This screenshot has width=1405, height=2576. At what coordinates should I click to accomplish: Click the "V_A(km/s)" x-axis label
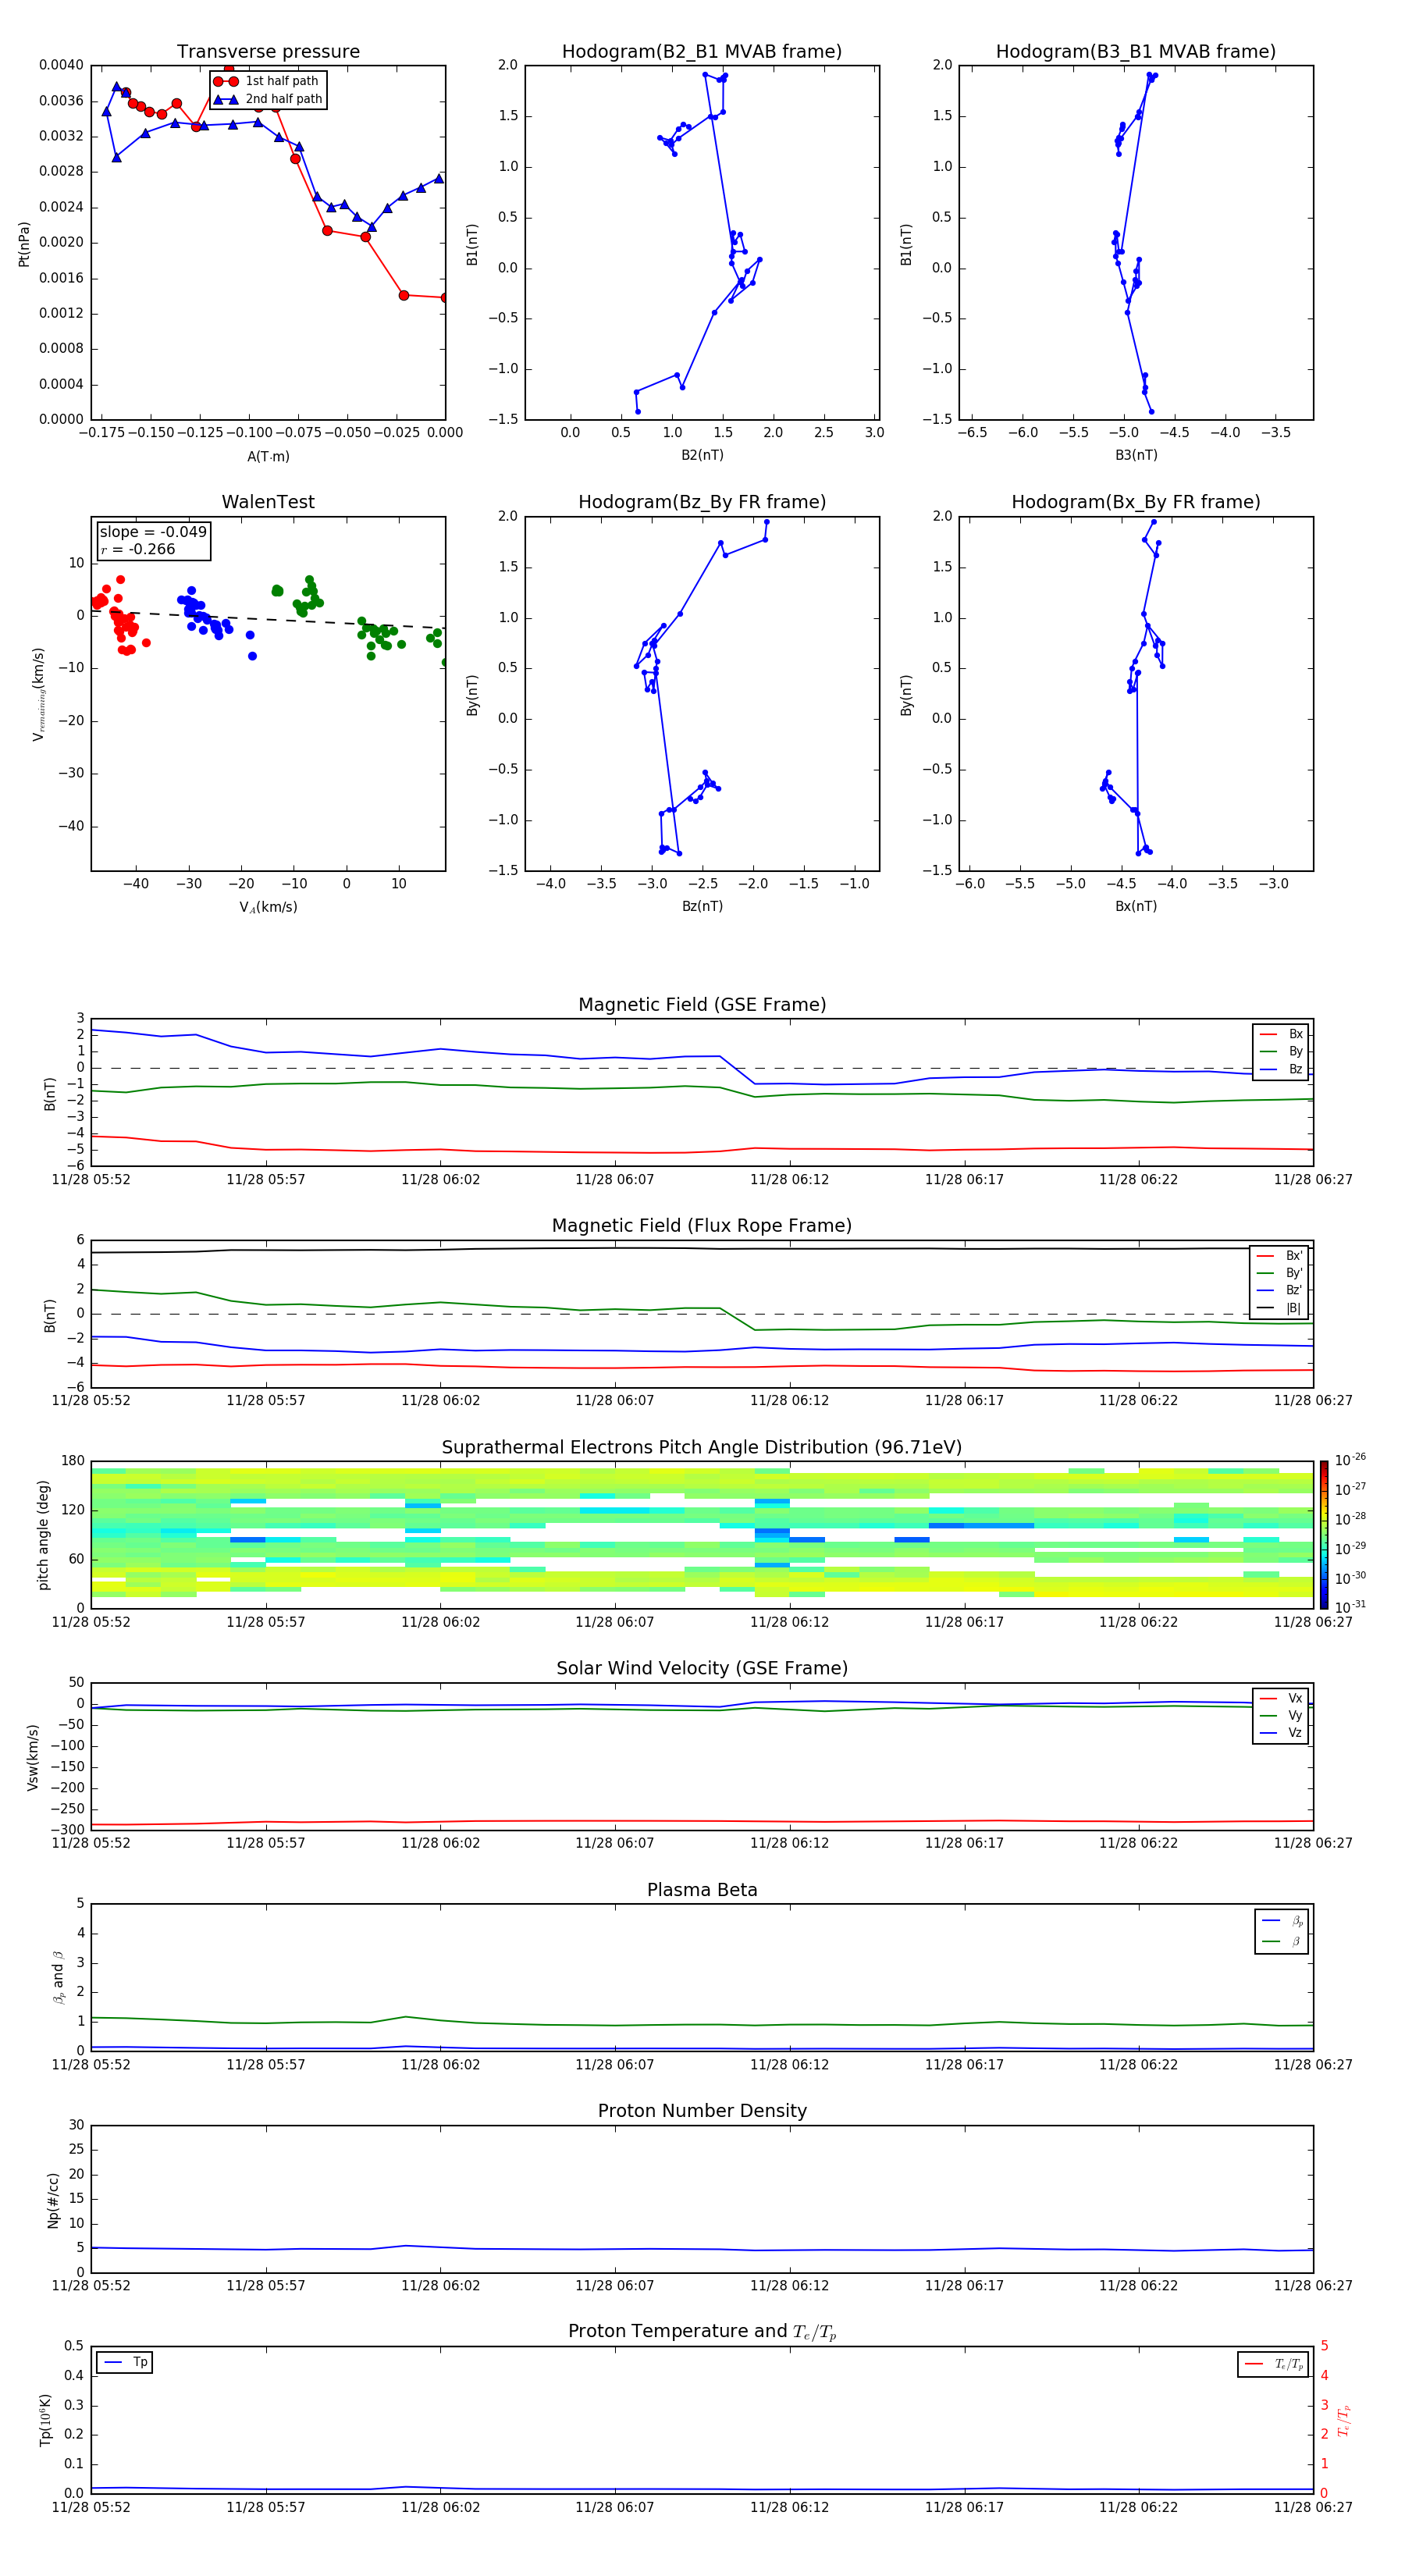268,907
